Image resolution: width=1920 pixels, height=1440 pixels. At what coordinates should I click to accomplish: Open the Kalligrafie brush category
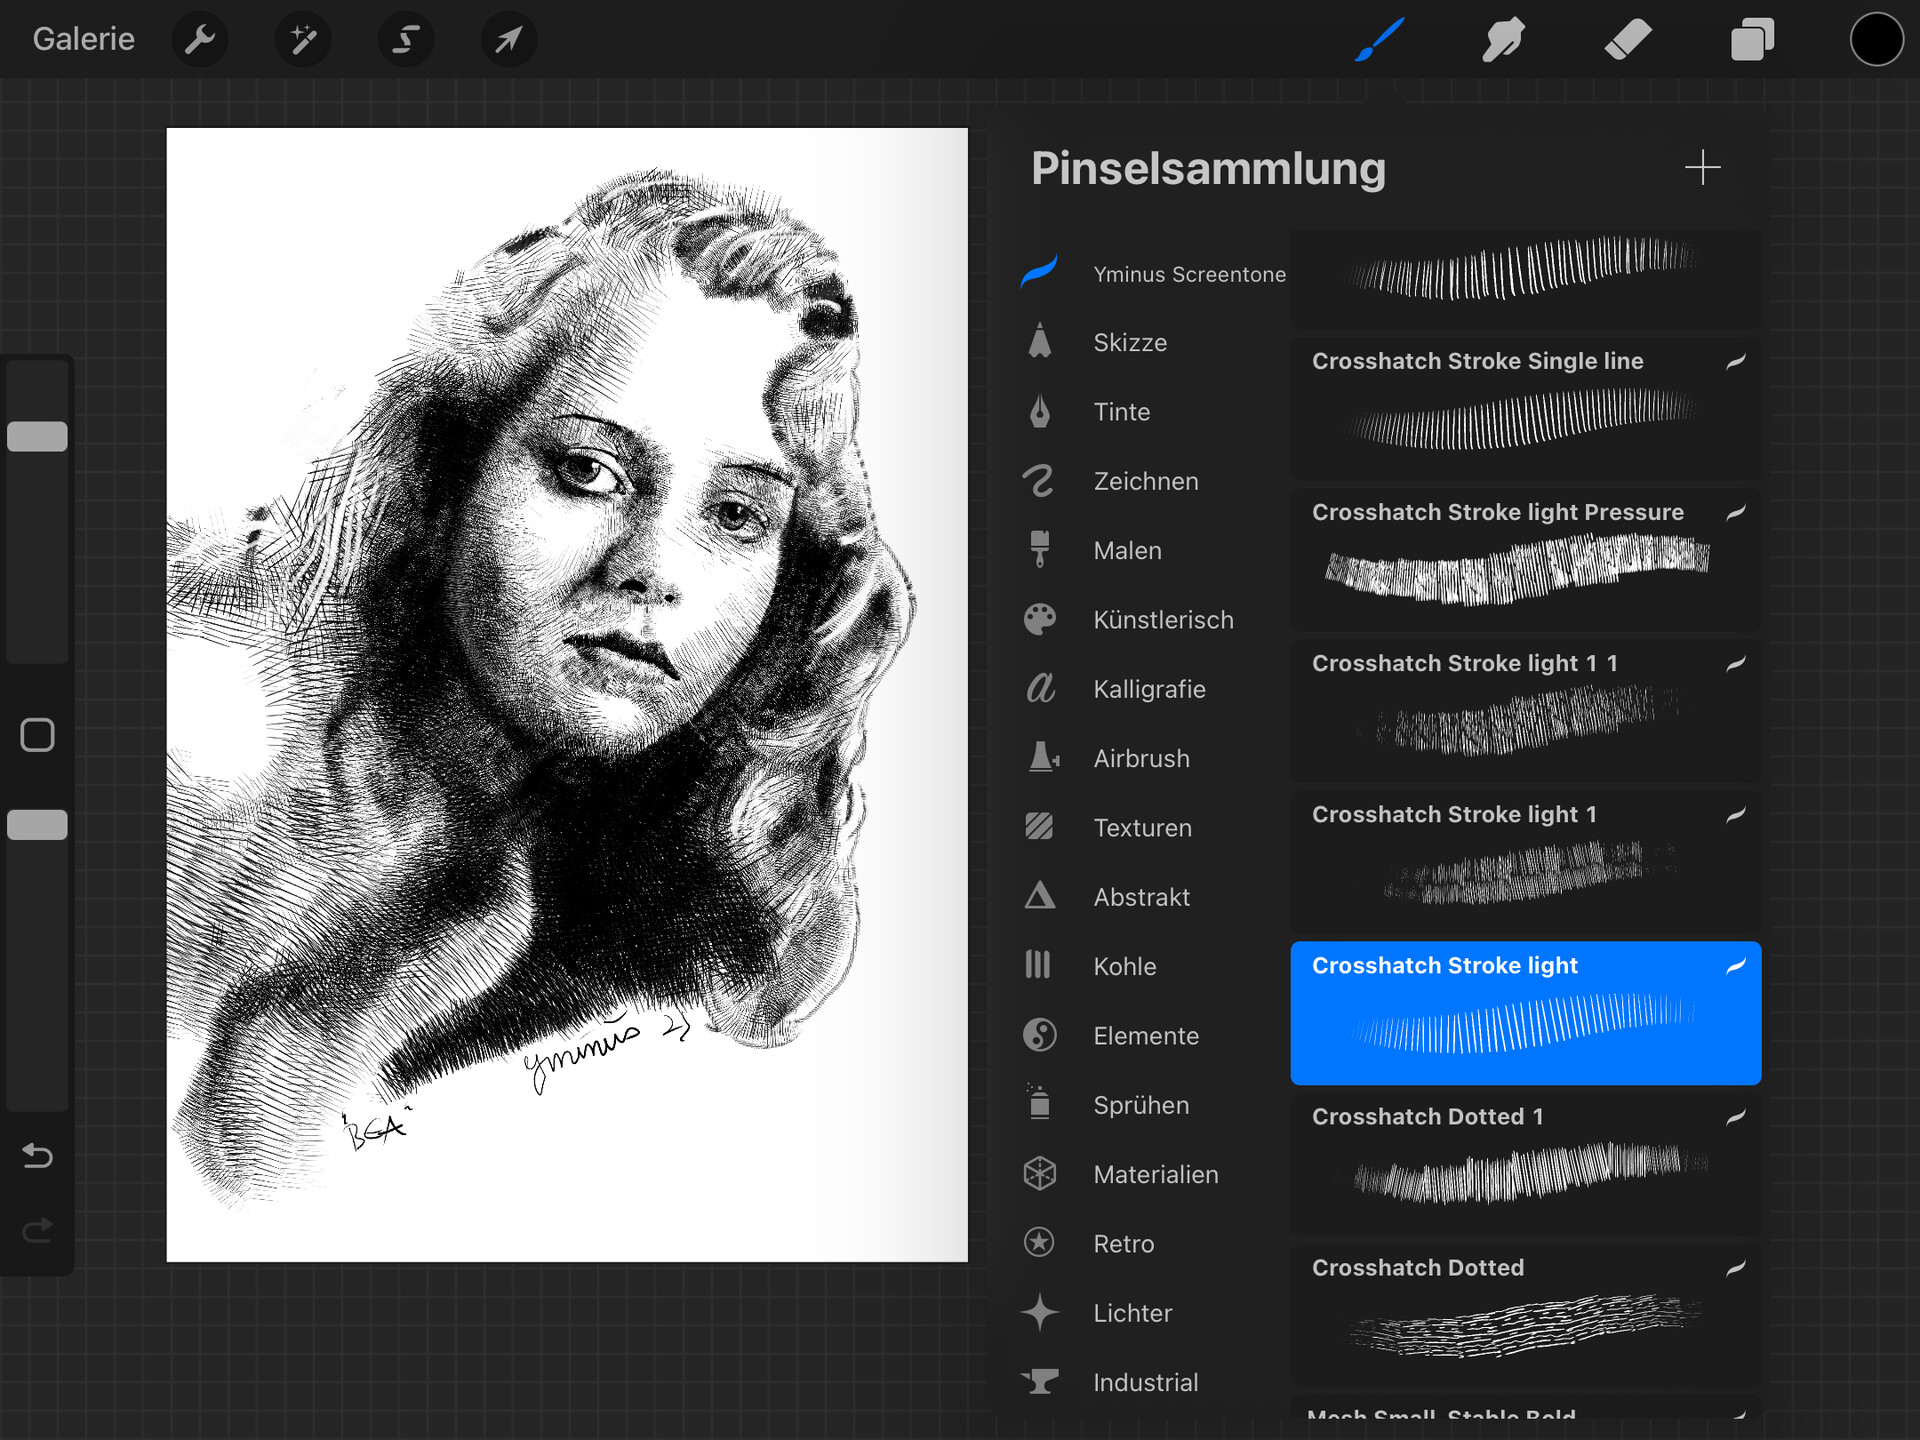1148,689
